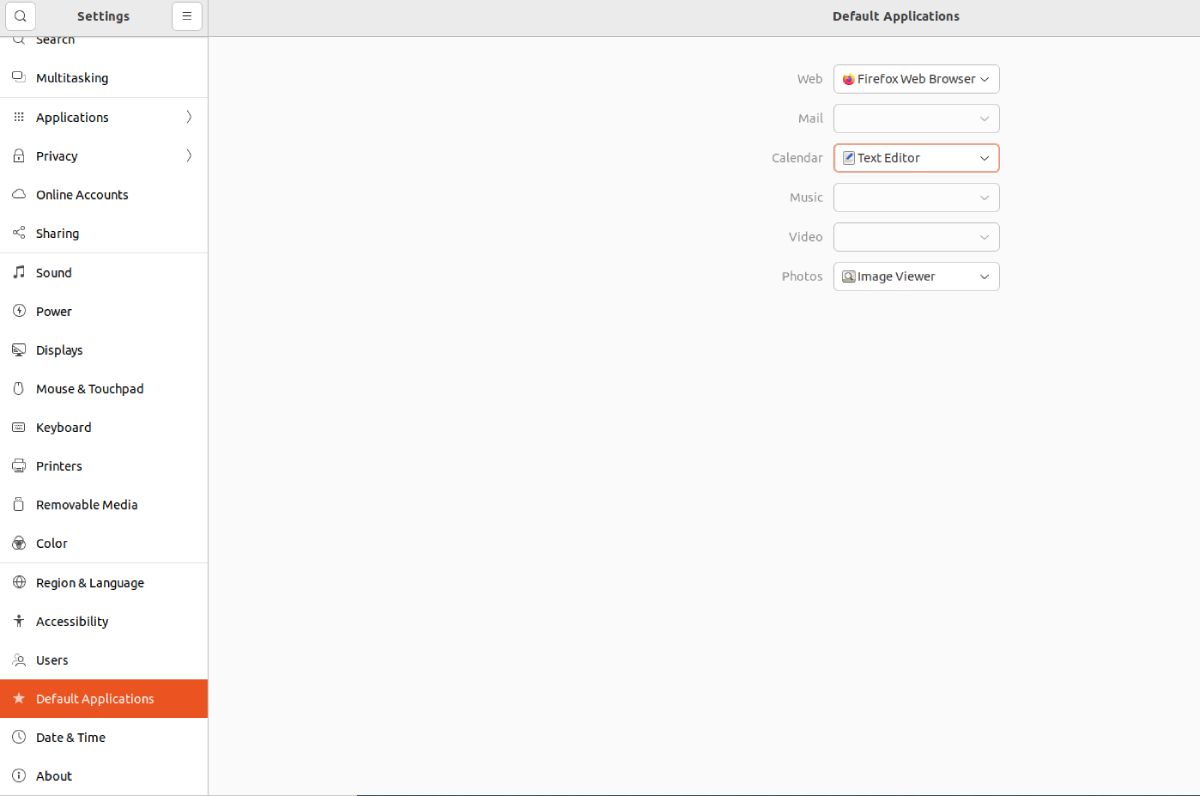Screen dimensions: 1200x796
Task: Click the Users icon in sidebar
Action: (x=18, y=660)
